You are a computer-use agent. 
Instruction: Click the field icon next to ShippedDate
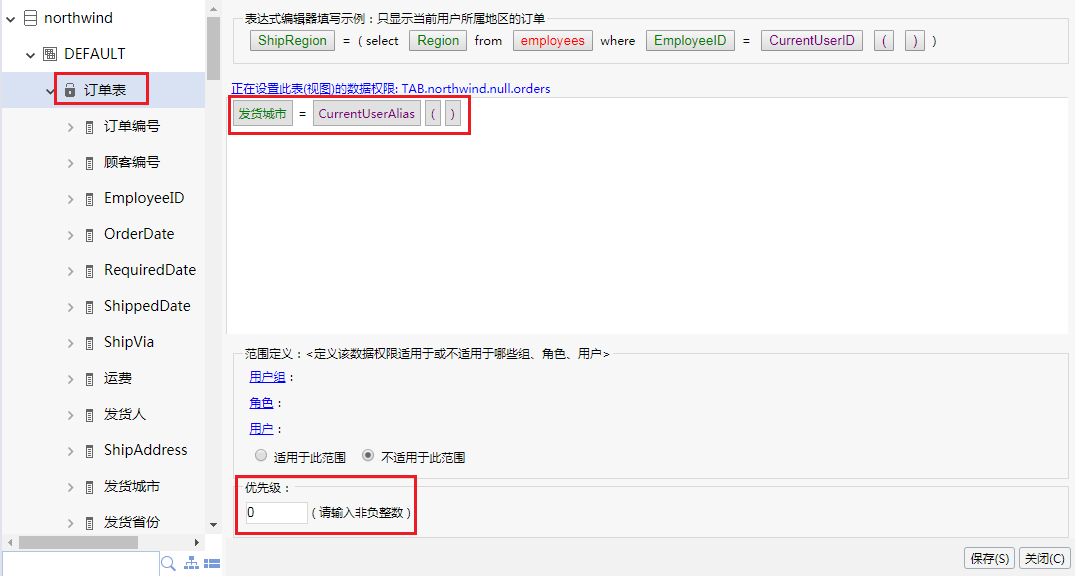[x=89, y=307]
